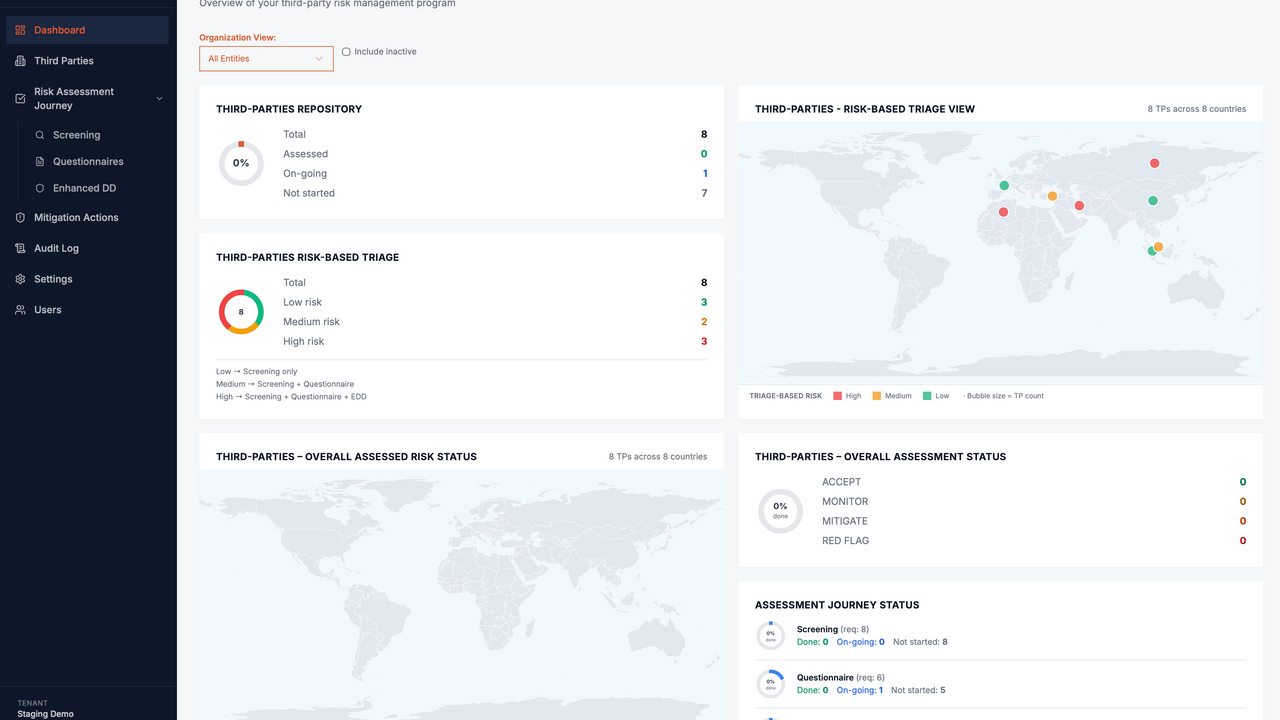This screenshot has width=1280, height=720.
Task: Click the Questionnaires document icon
Action: coord(40,162)
